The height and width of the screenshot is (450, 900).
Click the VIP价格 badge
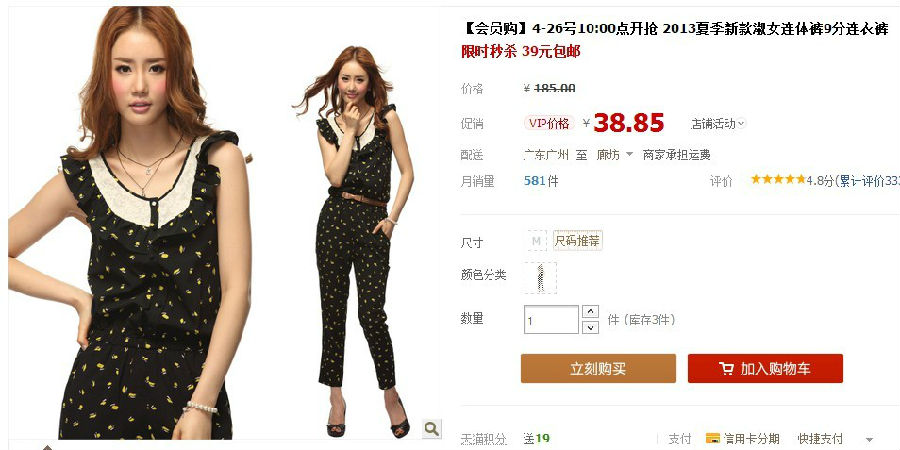pos(549,123)
